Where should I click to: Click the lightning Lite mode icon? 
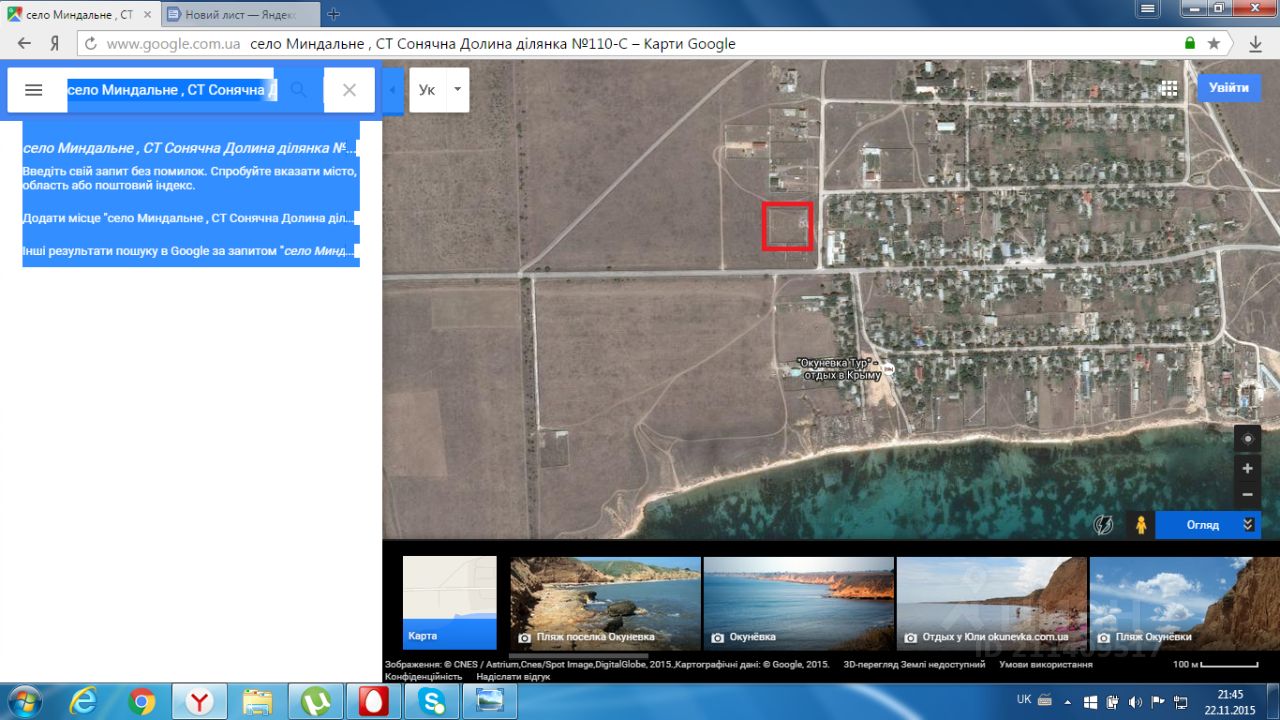[1103, 525]
